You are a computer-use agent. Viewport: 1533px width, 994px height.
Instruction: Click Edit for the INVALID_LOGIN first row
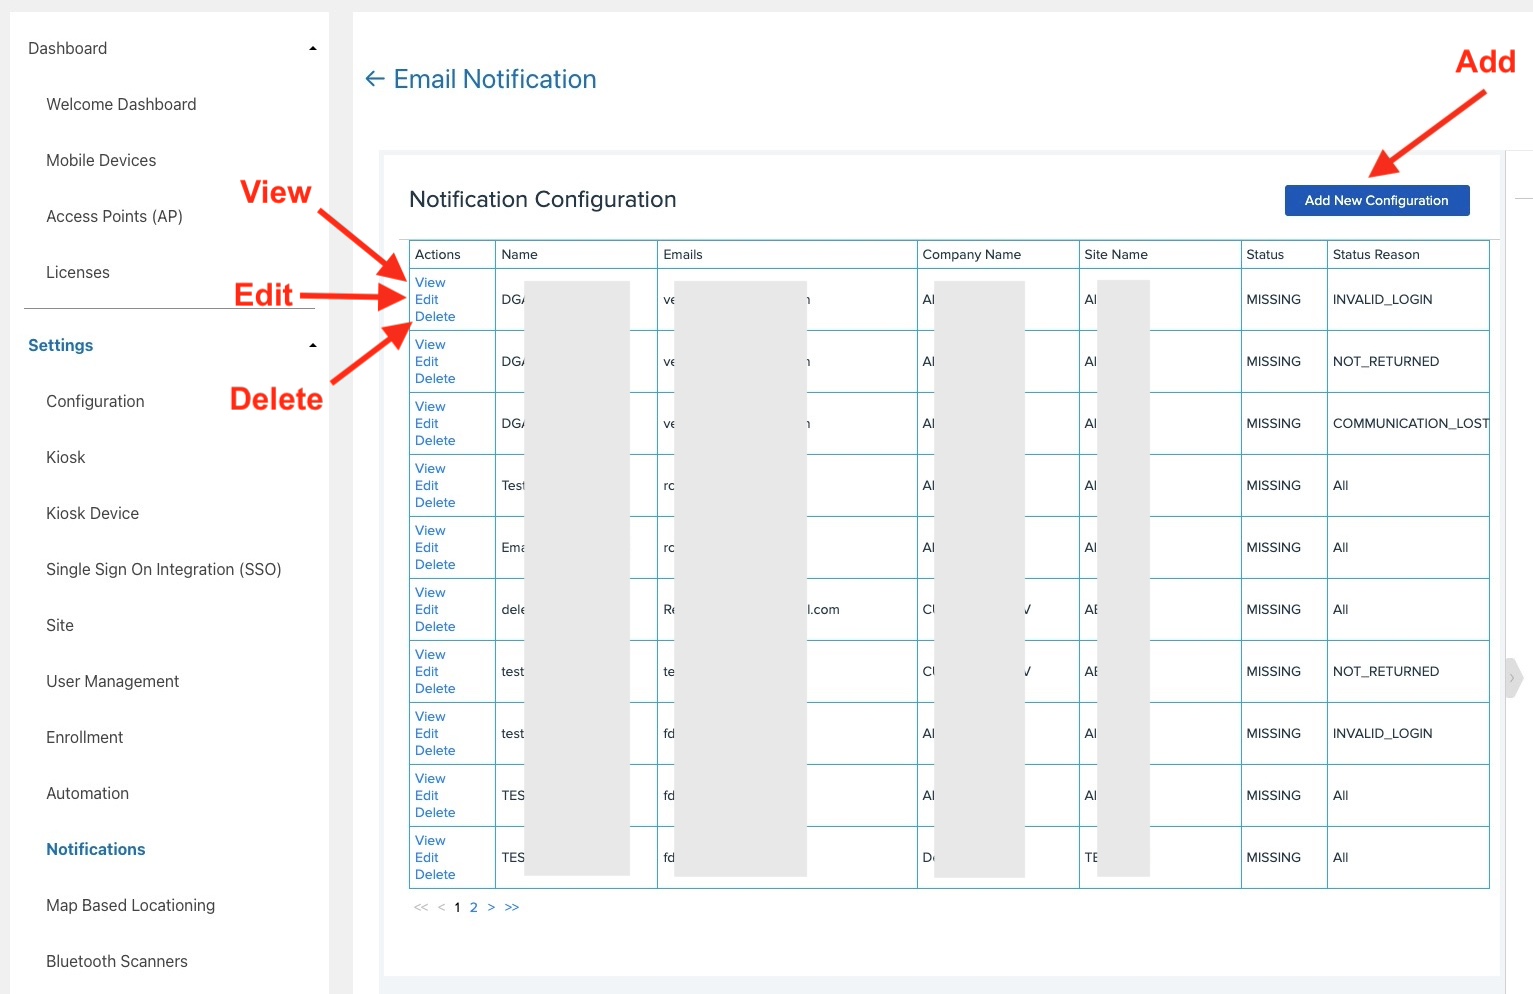[427, 300]
